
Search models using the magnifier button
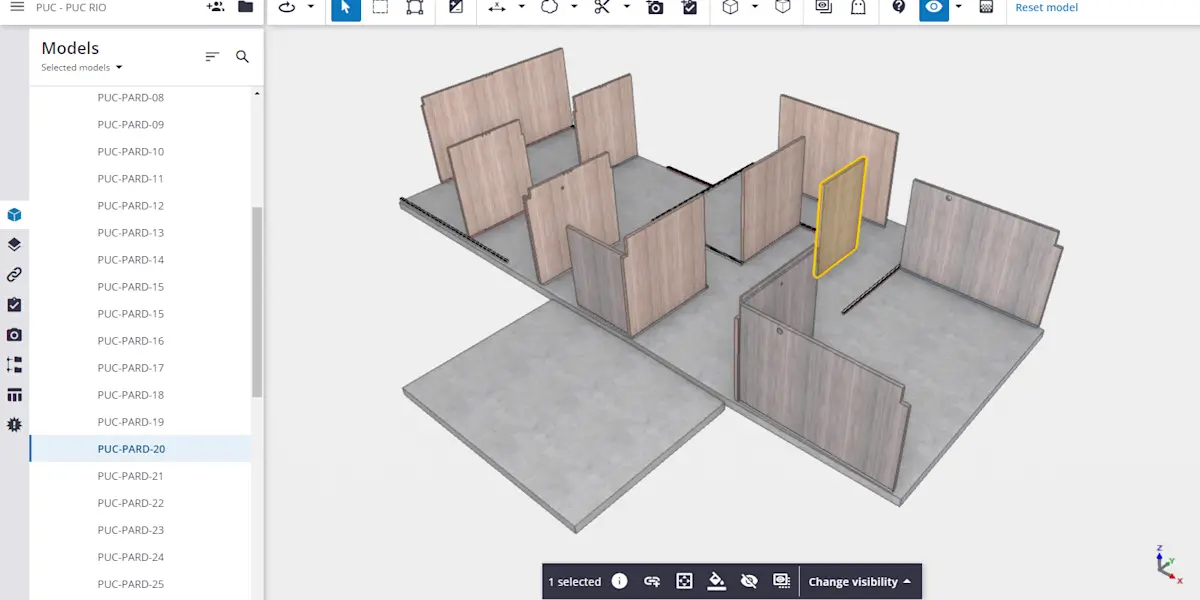coord(242,57)
